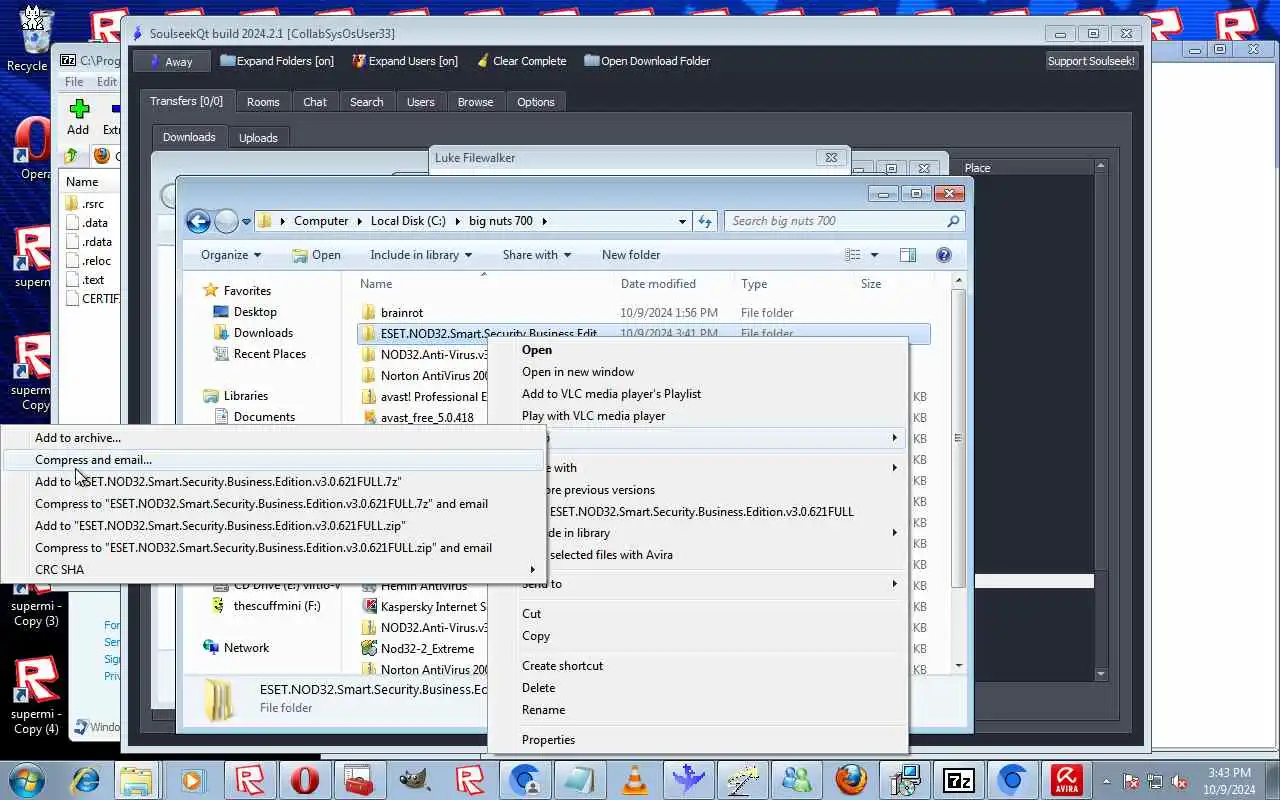Click the Windows Start orb
The image size is (1280, 800).
(x=27, y=780)
